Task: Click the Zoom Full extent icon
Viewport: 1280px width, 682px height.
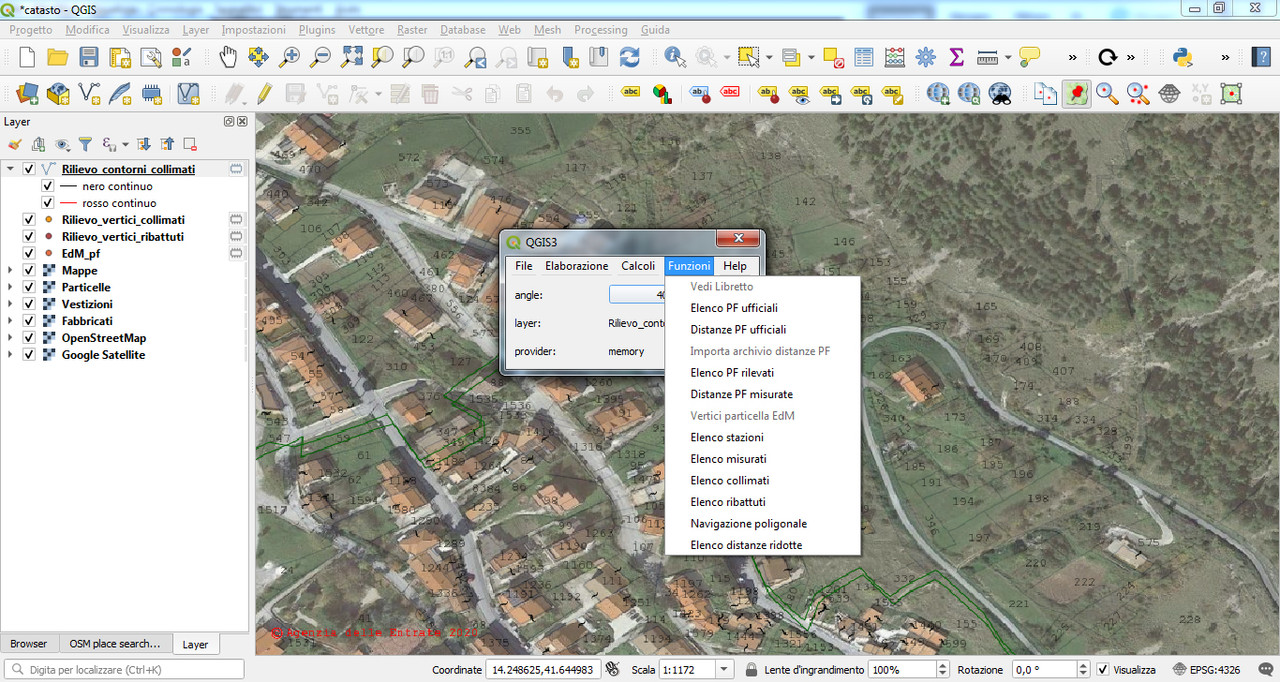Action: tap(351, 57)
